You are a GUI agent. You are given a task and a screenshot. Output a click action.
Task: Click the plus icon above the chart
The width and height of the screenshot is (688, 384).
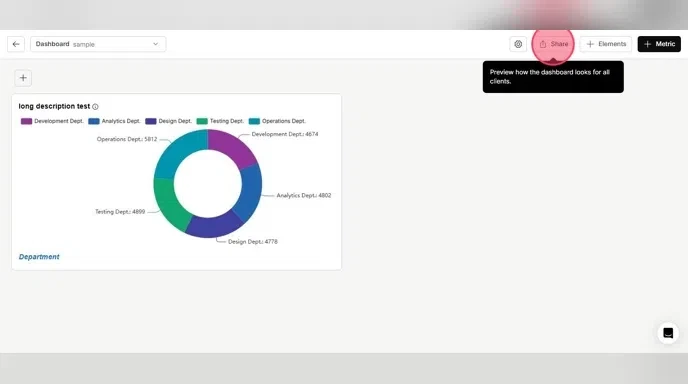[x=23, y=78]
